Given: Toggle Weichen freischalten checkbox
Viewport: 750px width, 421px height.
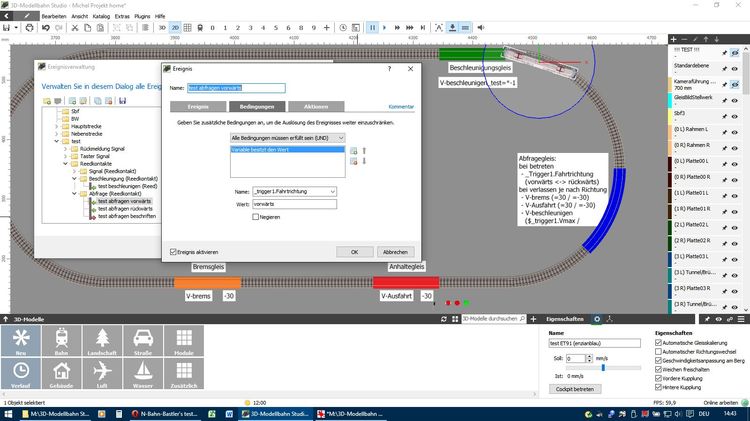Looking at the screenshot, I should point(658,369).
